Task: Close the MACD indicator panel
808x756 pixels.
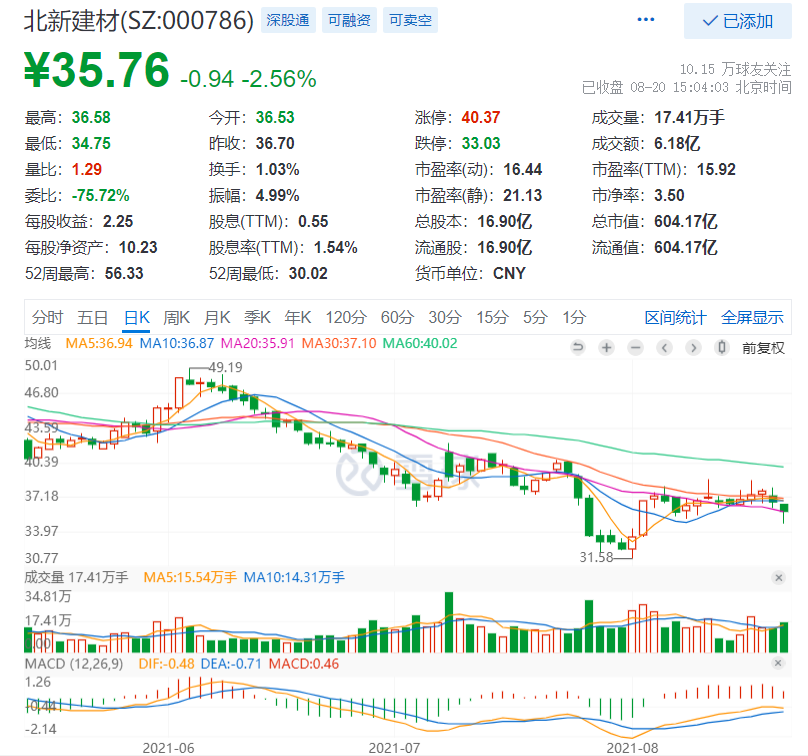Action: pos(778,662)
